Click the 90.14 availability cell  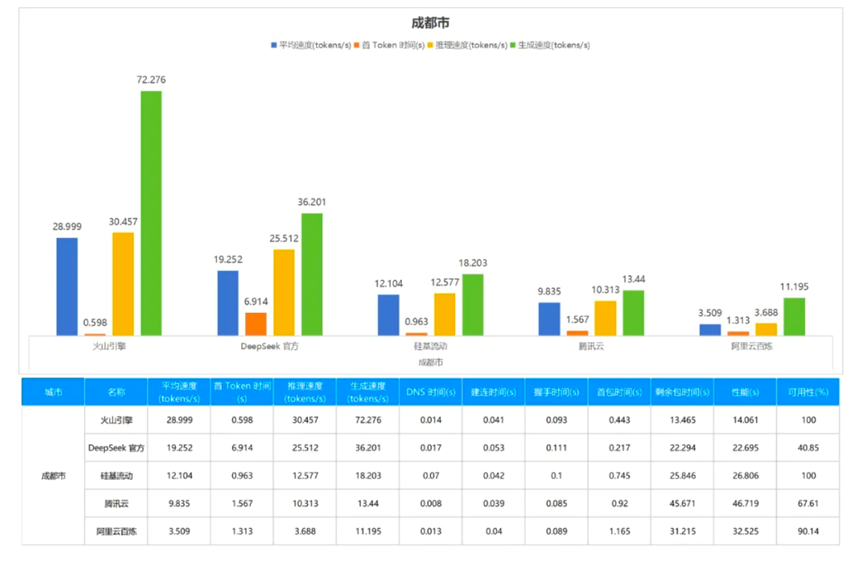tap(808, 531)
